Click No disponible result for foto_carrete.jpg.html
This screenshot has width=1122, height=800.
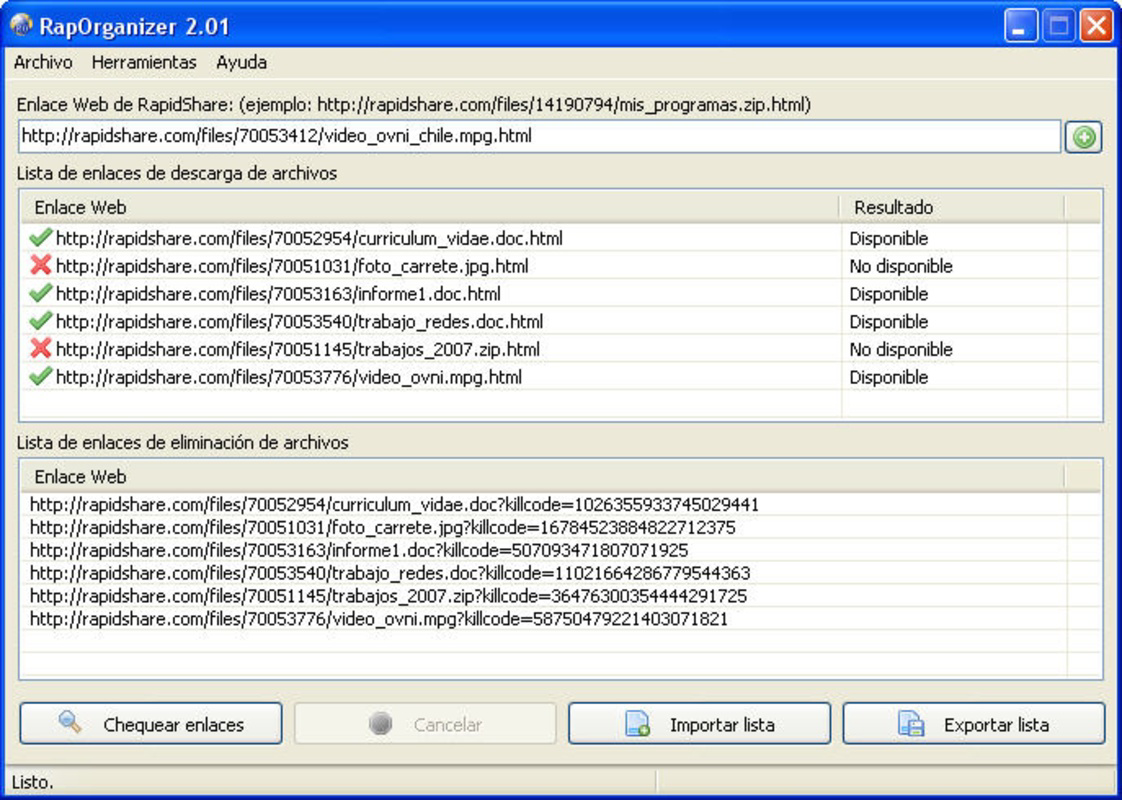901,266
